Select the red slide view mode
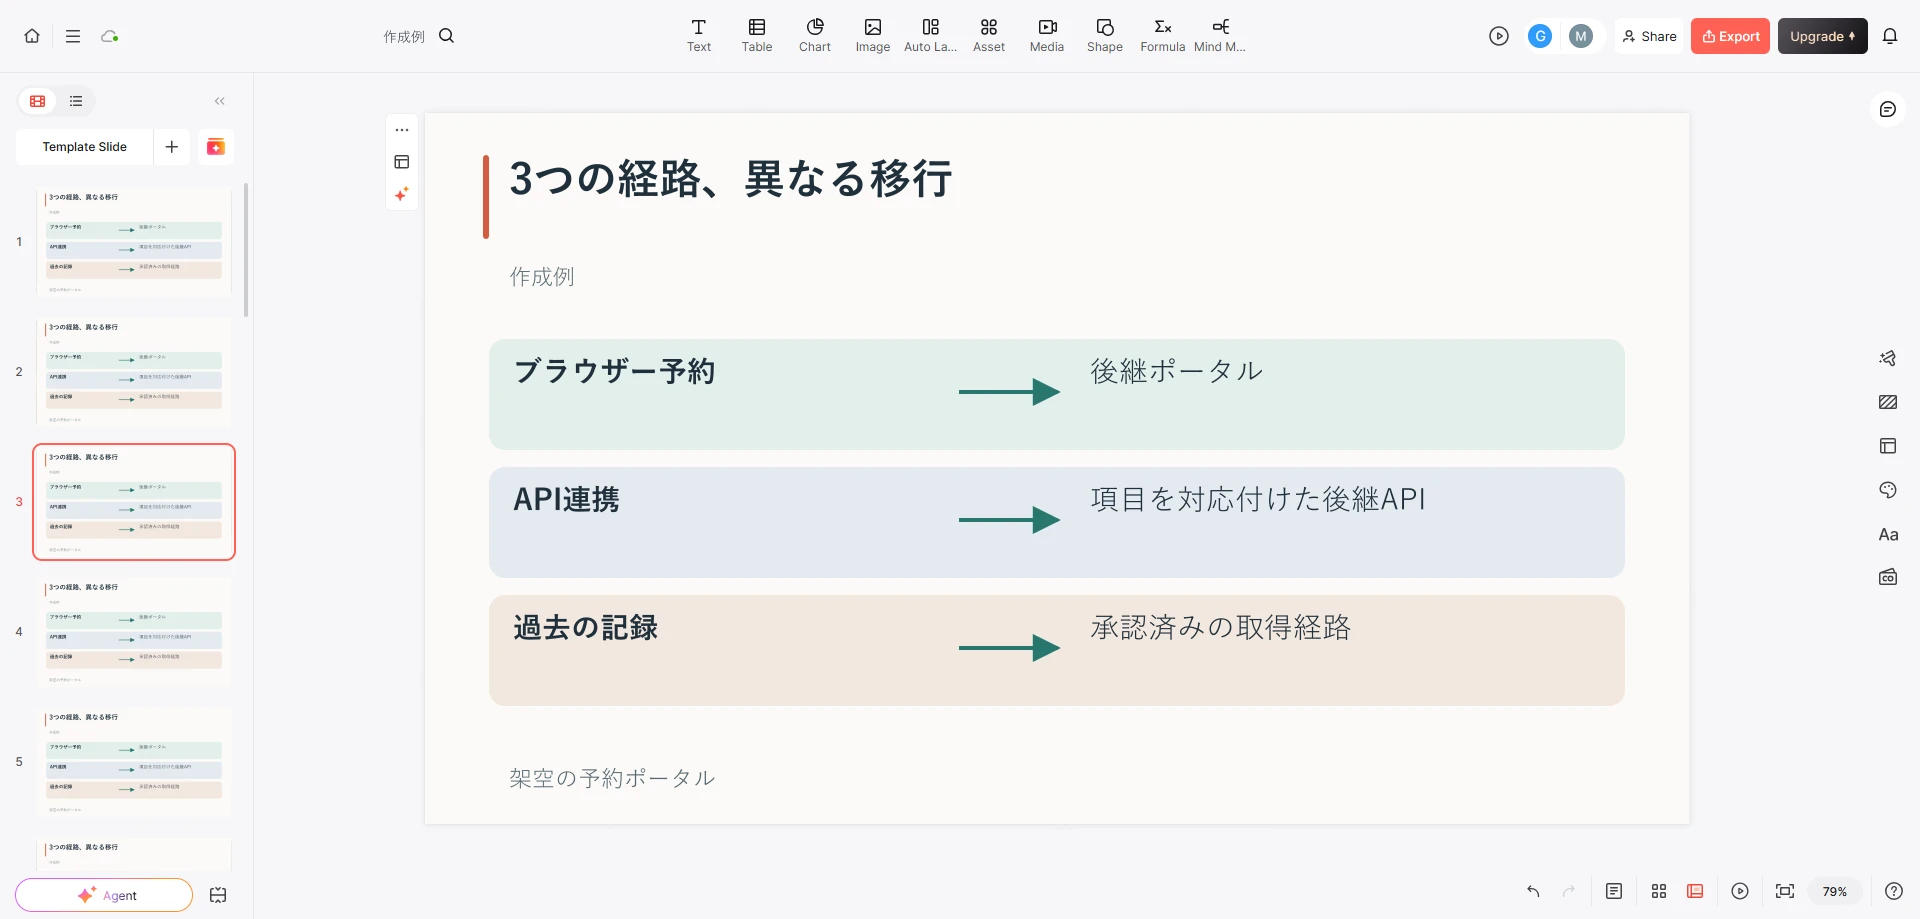The width and height of the screenshot is (1920, 919). point(1695,891)
